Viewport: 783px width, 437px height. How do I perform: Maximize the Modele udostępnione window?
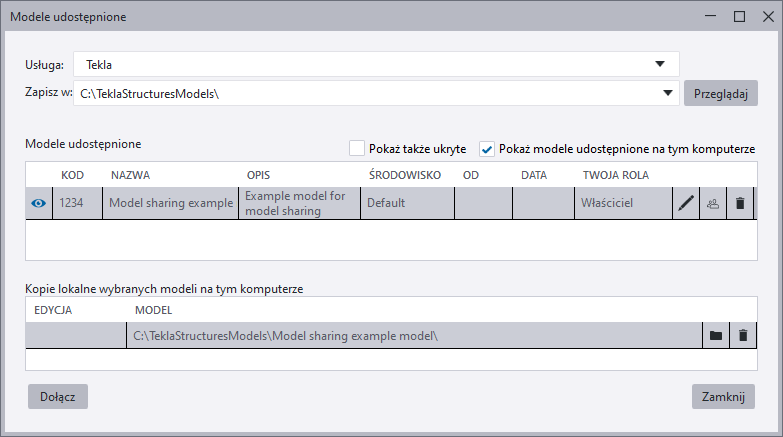[739, 16]
